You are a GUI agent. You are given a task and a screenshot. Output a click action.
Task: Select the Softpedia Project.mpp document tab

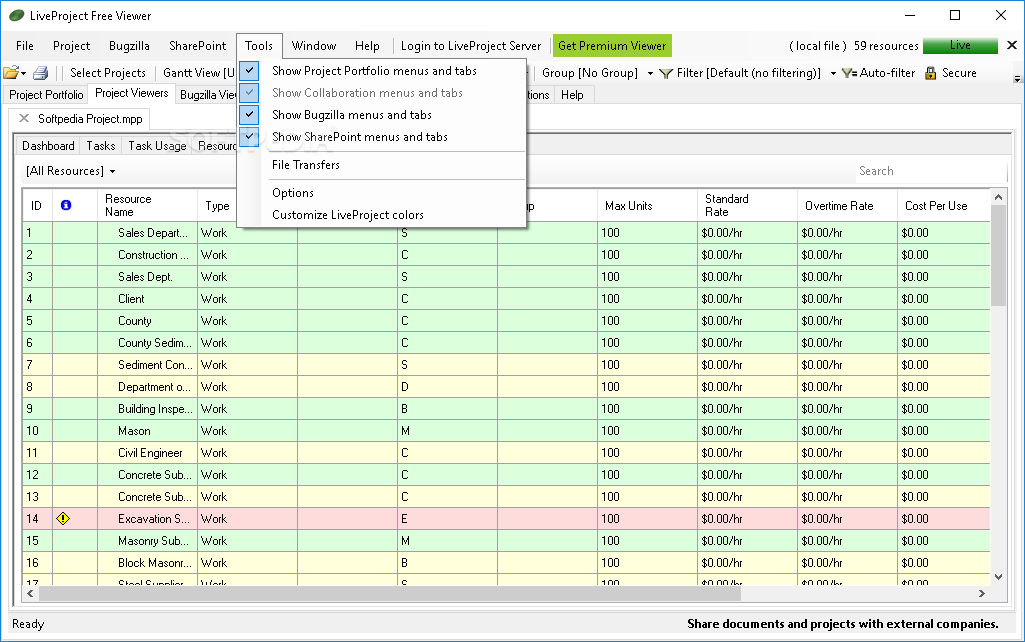click(90, 119)
